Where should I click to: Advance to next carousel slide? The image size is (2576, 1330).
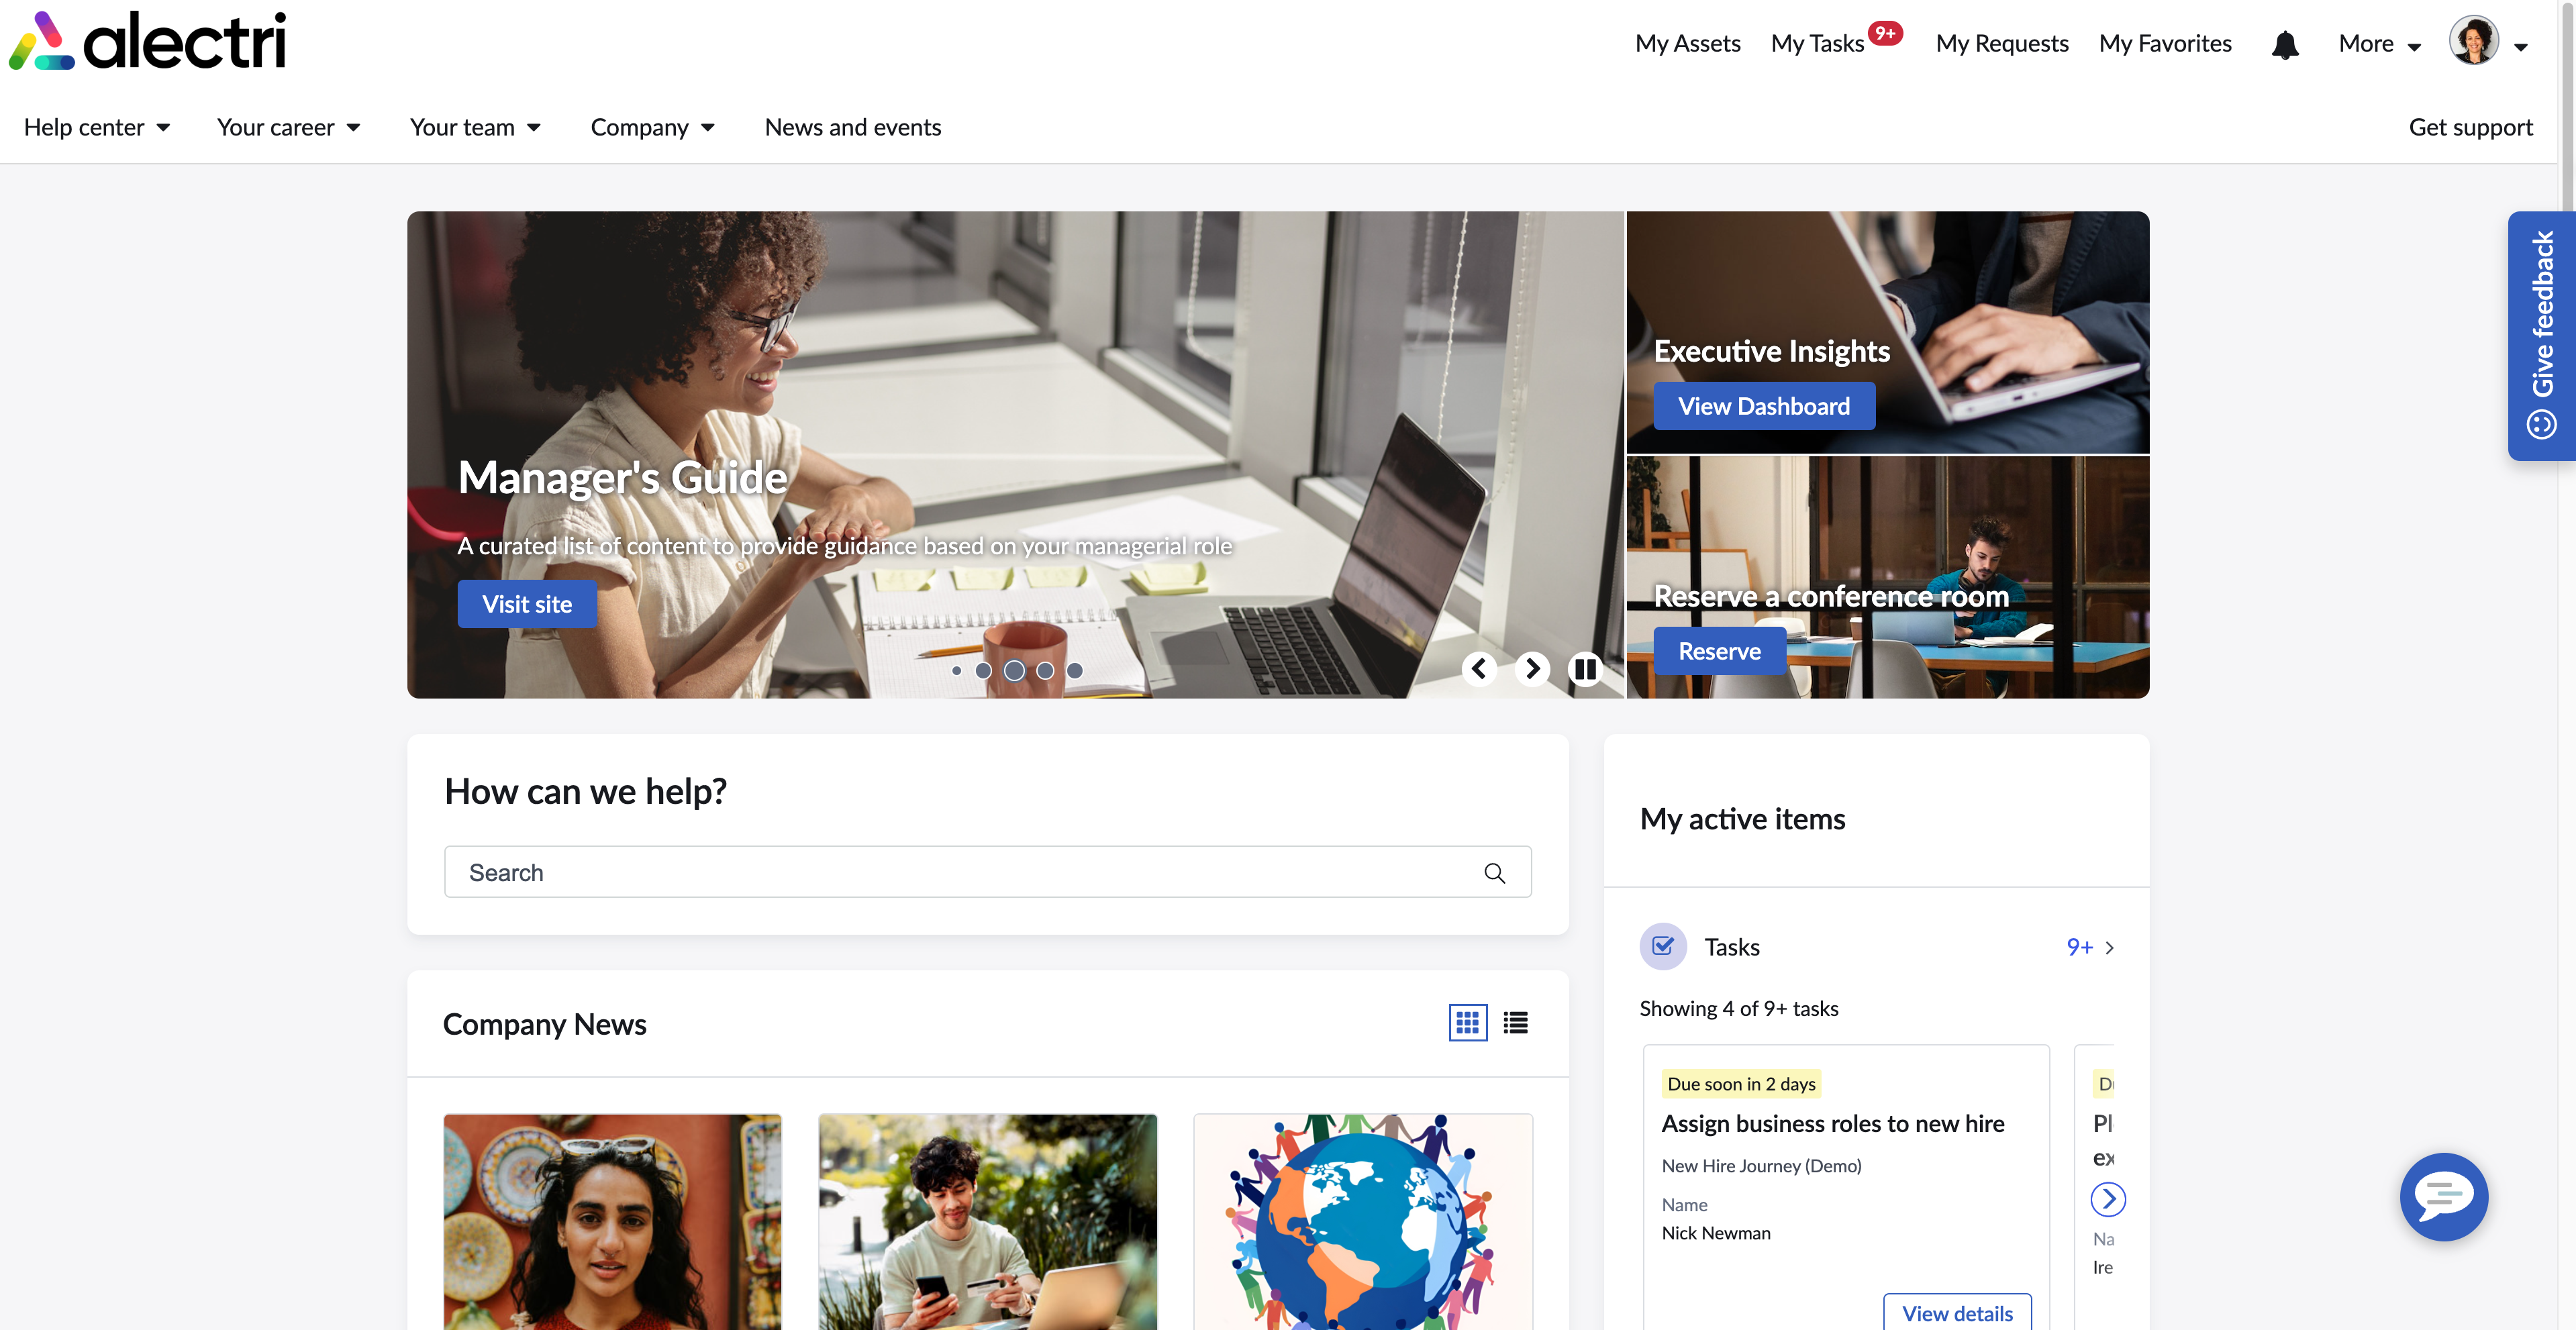click(x=1532, y=668)
